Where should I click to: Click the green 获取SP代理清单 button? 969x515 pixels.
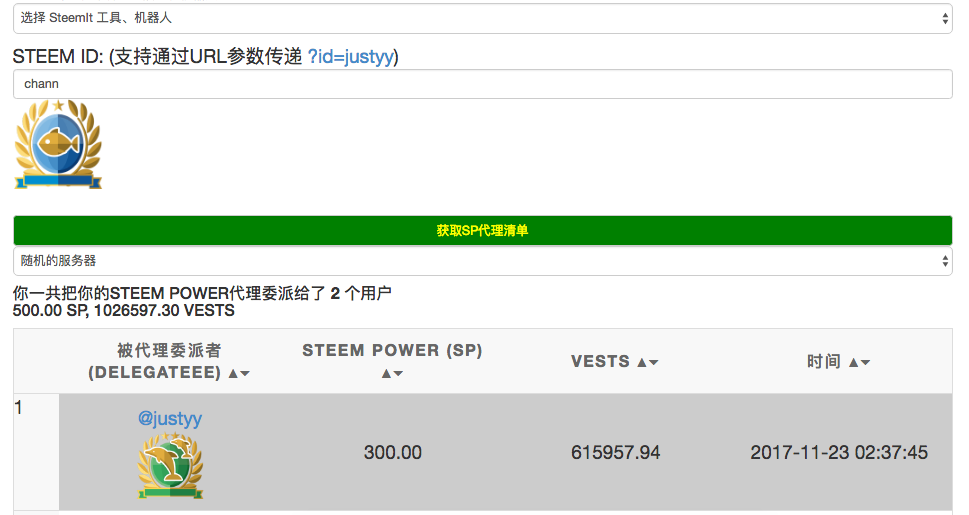tap(482, 231)
